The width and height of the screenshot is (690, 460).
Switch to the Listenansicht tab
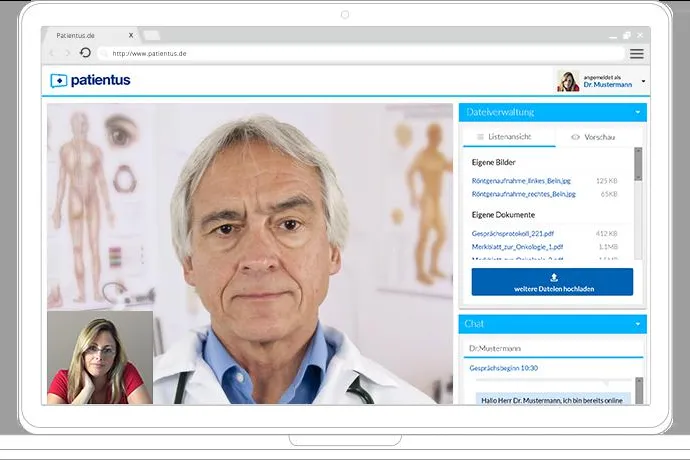pyautogui.click(x=509, y=137)
